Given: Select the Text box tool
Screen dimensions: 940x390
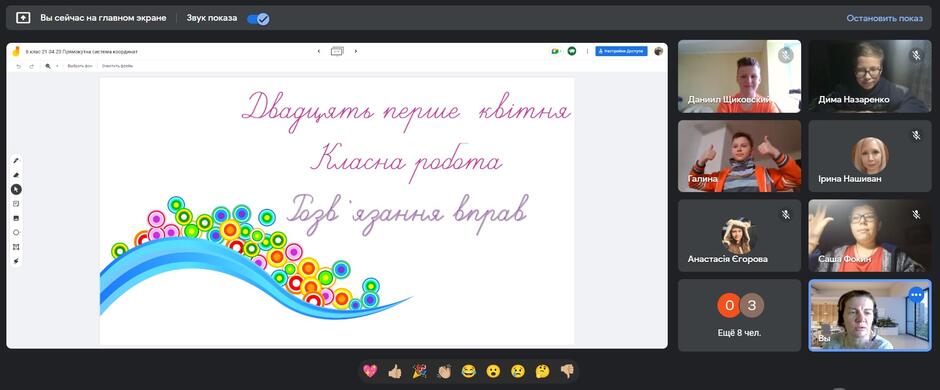Looking at the screenshot, I should [x=16, y=247].
